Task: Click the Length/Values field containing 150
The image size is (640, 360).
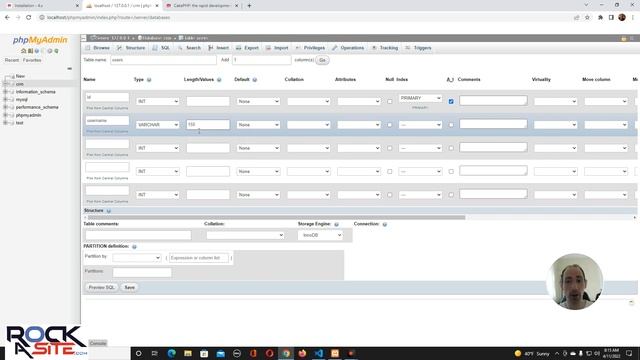Action: (208, 124)
